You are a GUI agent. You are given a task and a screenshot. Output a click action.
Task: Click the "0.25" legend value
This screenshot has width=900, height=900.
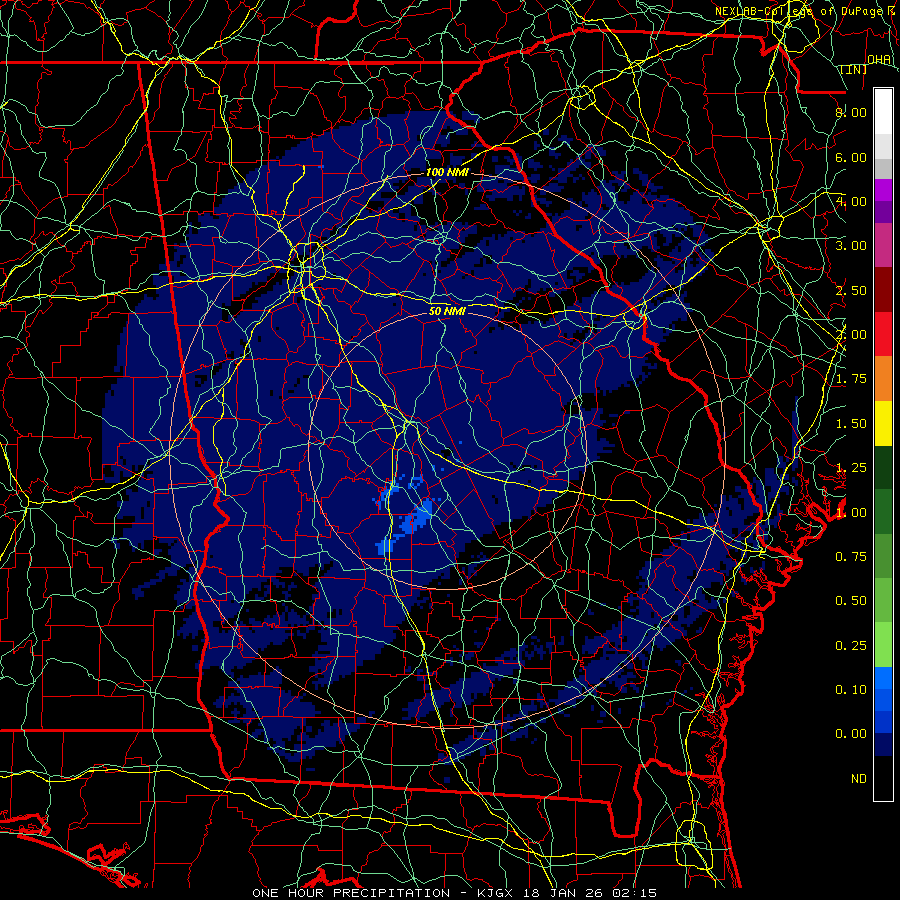851,646
